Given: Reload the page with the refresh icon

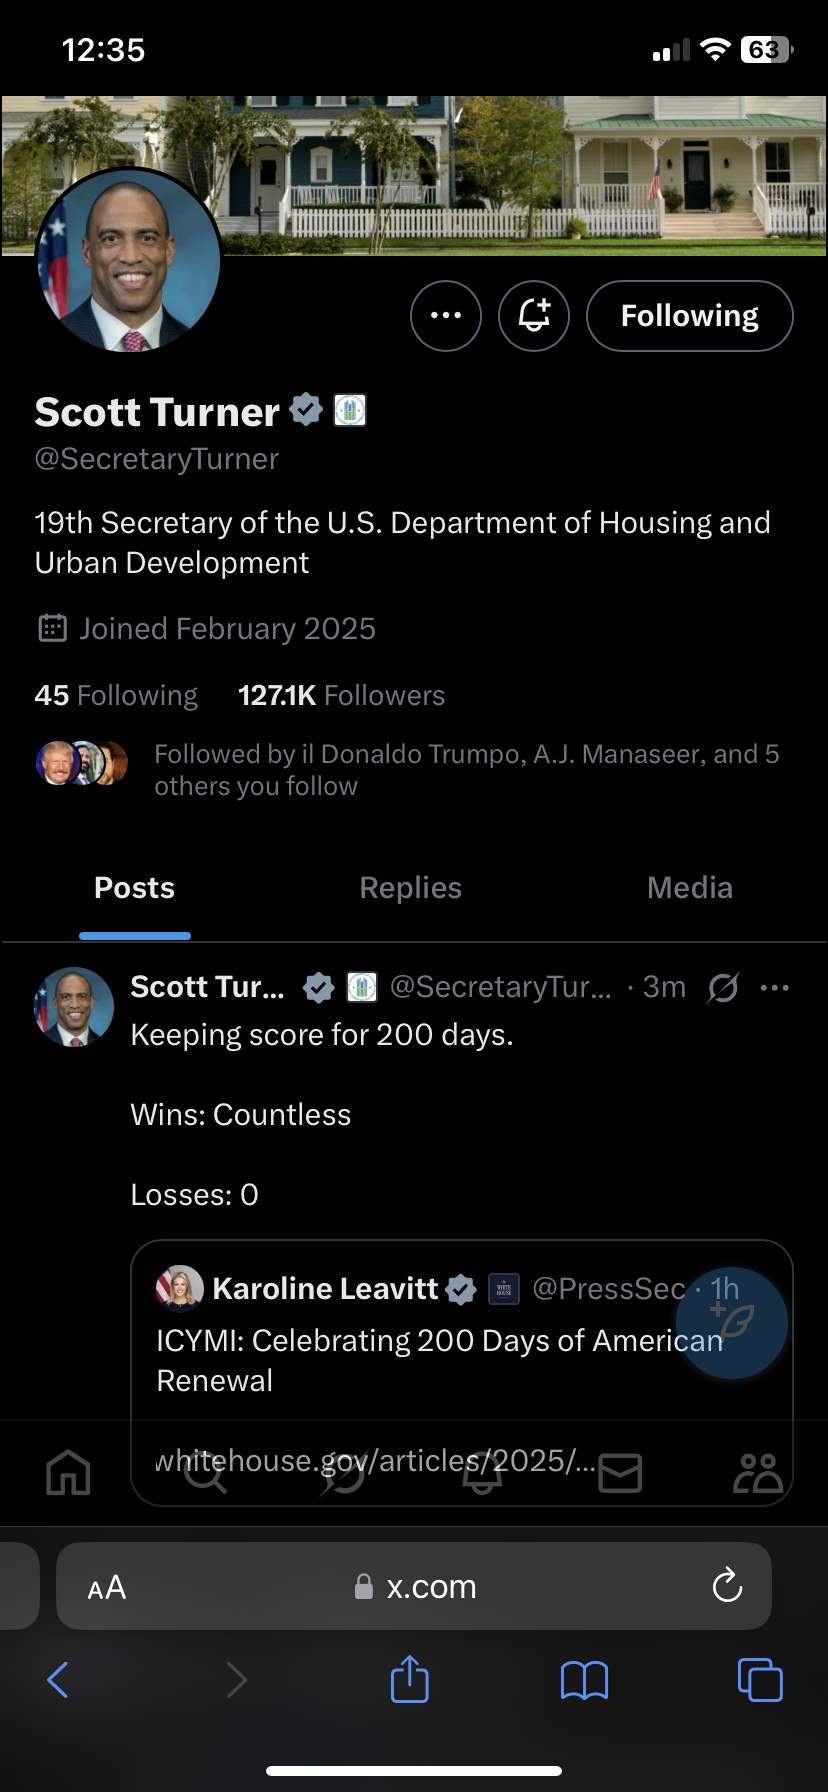Looking at the screenshot, I should click(x=727, y=1585).
